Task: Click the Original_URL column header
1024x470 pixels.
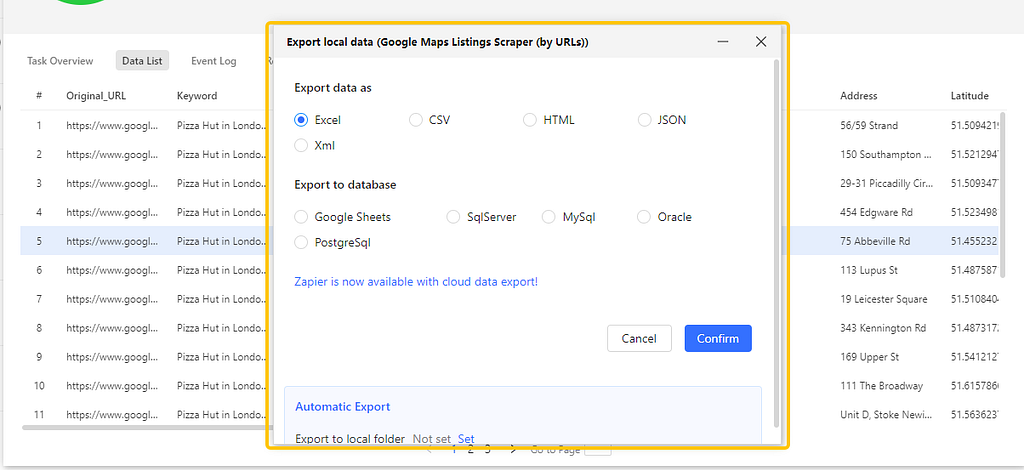Action: [x=96, y=95]
